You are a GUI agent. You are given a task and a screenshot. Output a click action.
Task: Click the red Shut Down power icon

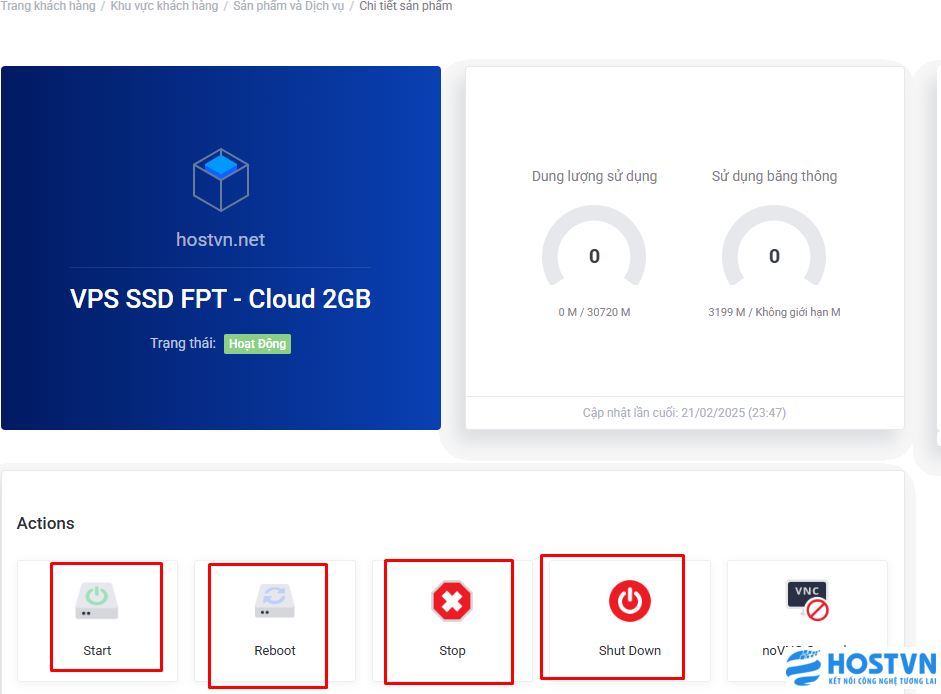click(x=630, y=601)
